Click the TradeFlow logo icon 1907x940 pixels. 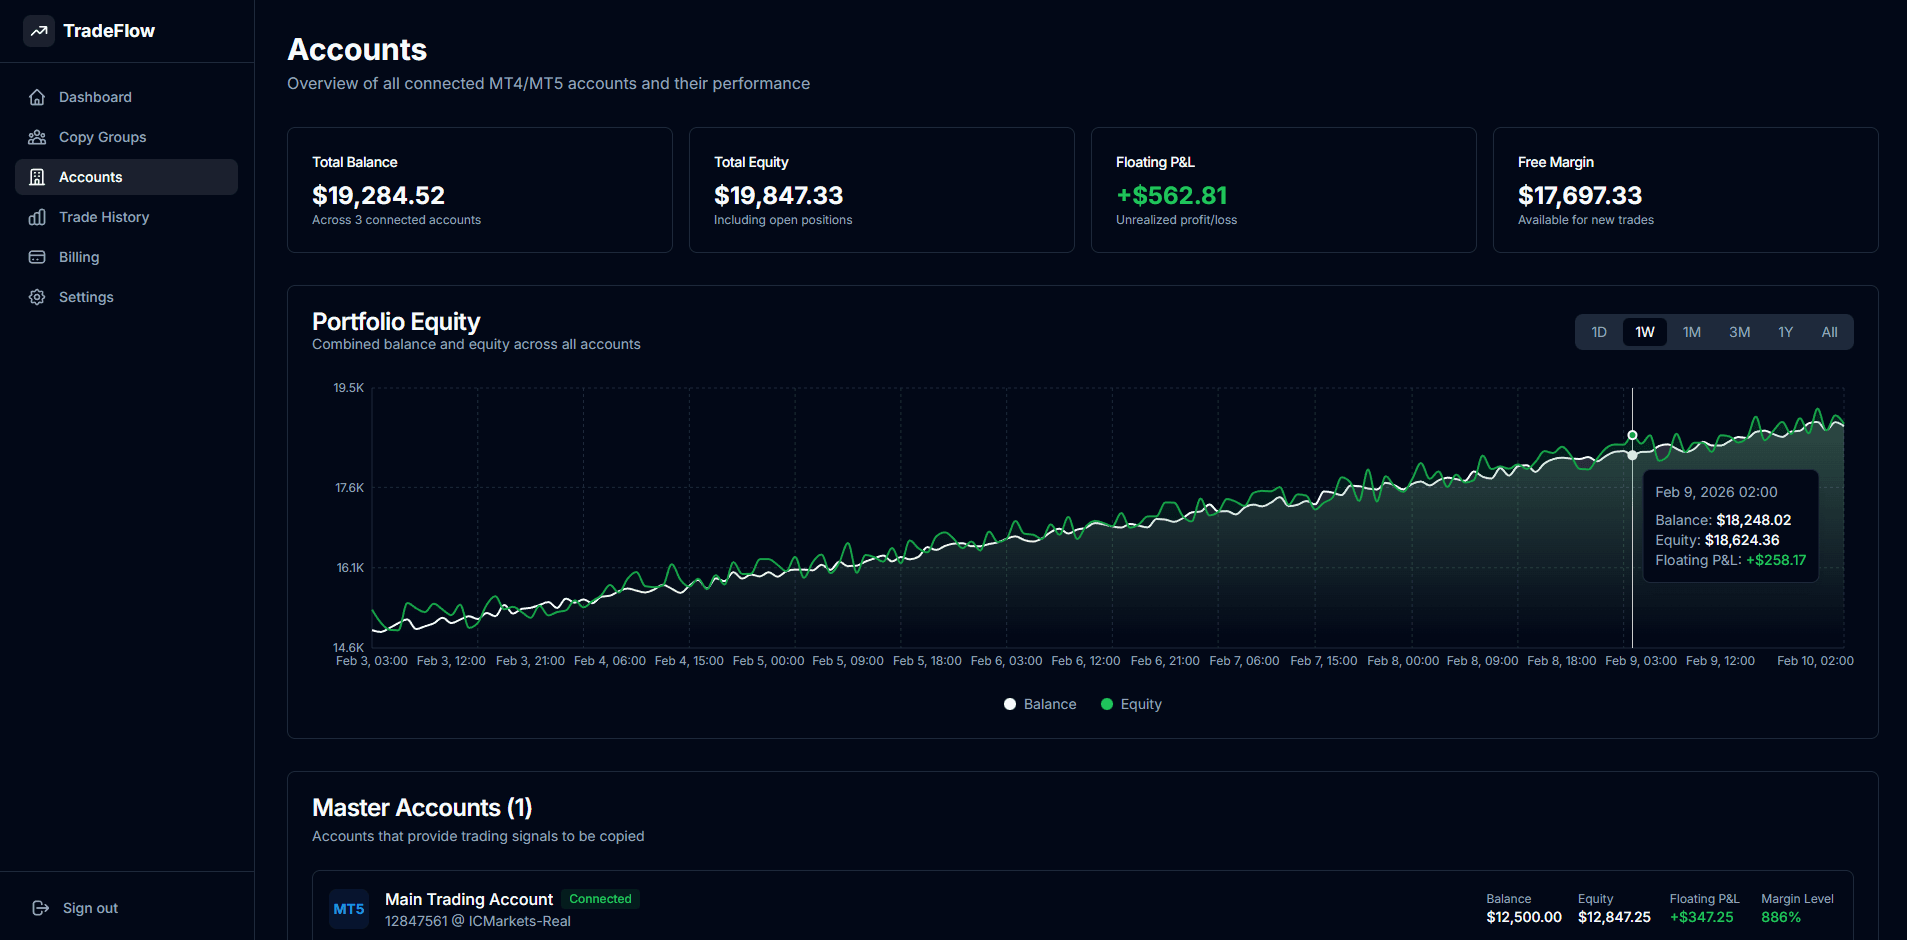(38, 31)
